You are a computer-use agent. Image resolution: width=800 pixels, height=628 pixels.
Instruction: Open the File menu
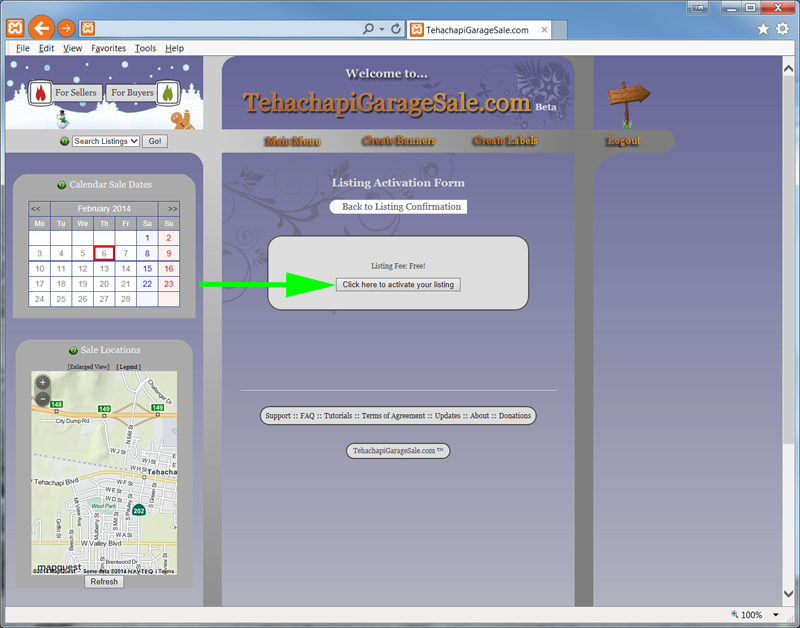pyautogui.click(x=22, y=48)
